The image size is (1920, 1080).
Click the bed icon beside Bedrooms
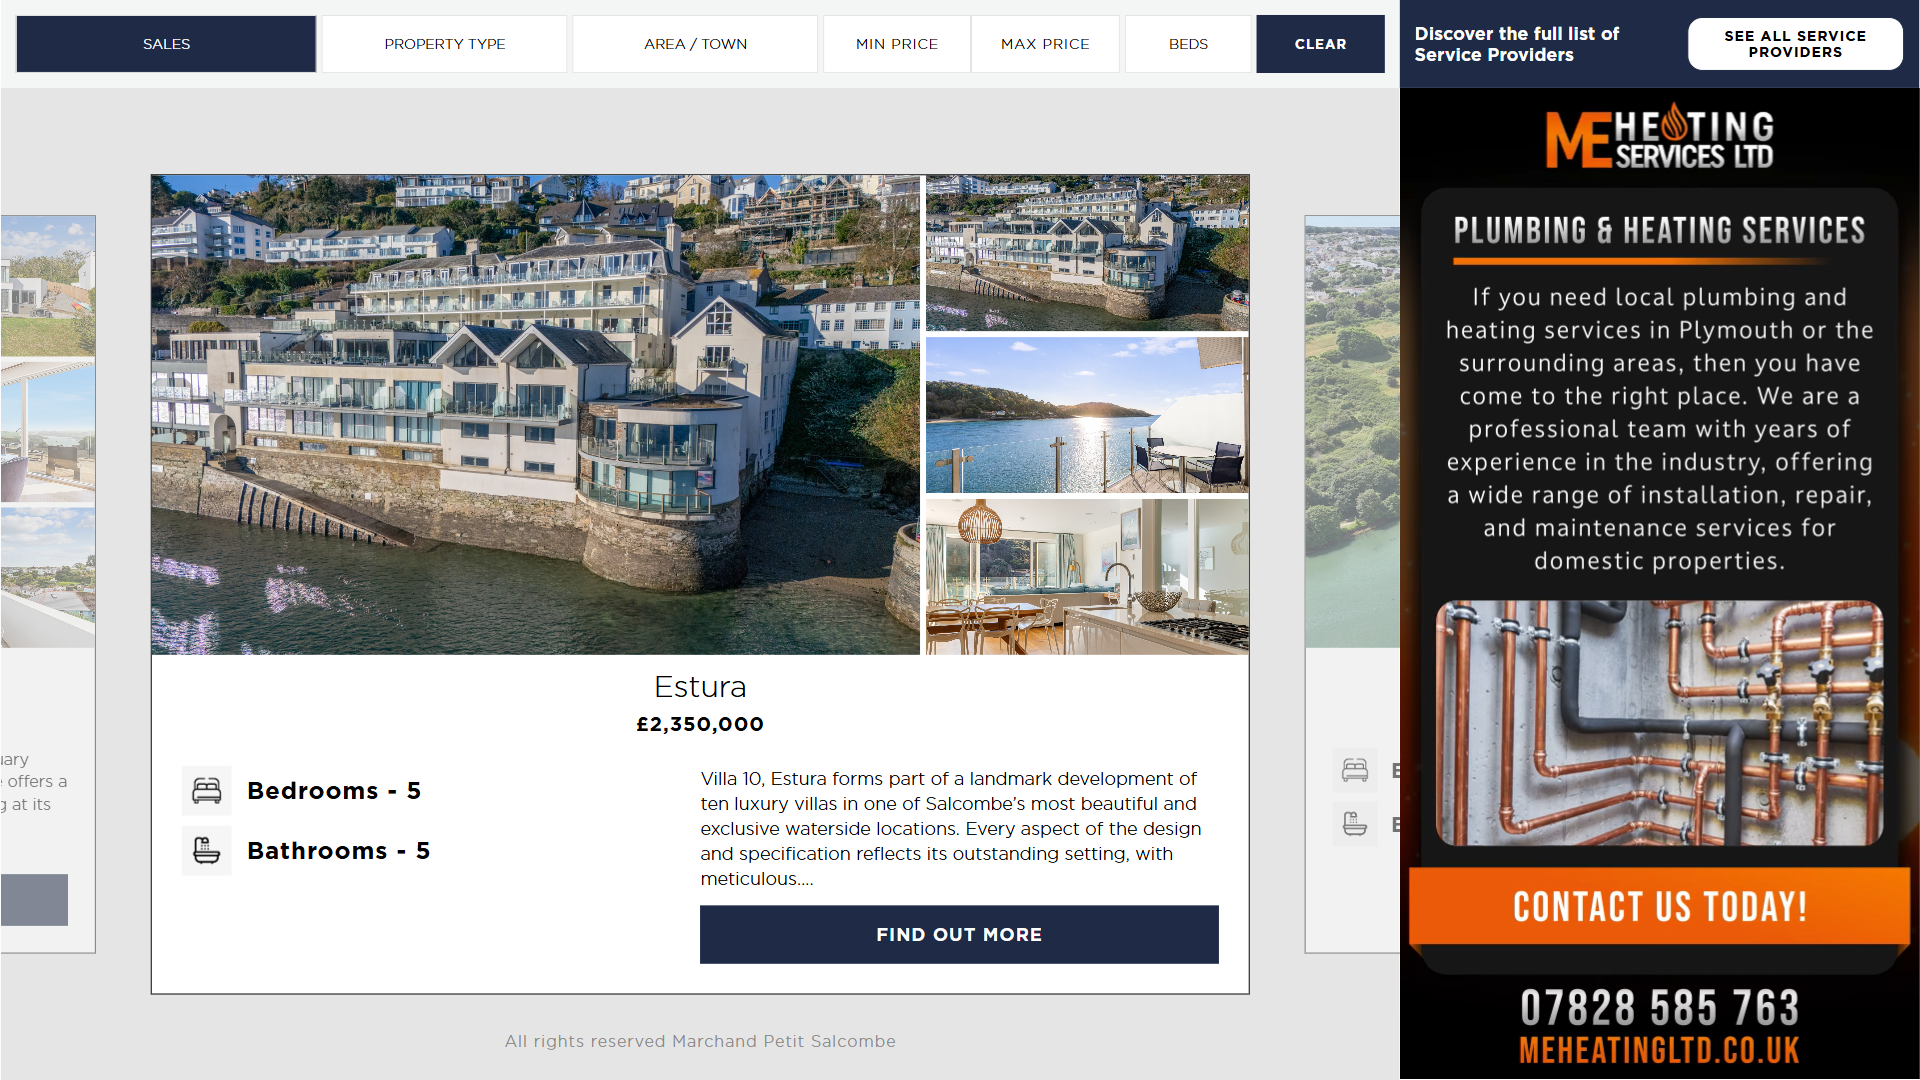click(207, 791)
